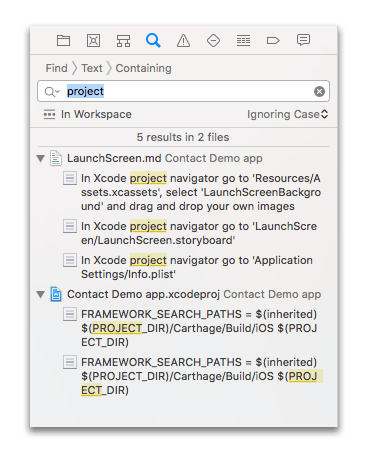This screenshot has width=369, height=454.
Task: Click the Text breadcrumb option
Action: (92, 68)
